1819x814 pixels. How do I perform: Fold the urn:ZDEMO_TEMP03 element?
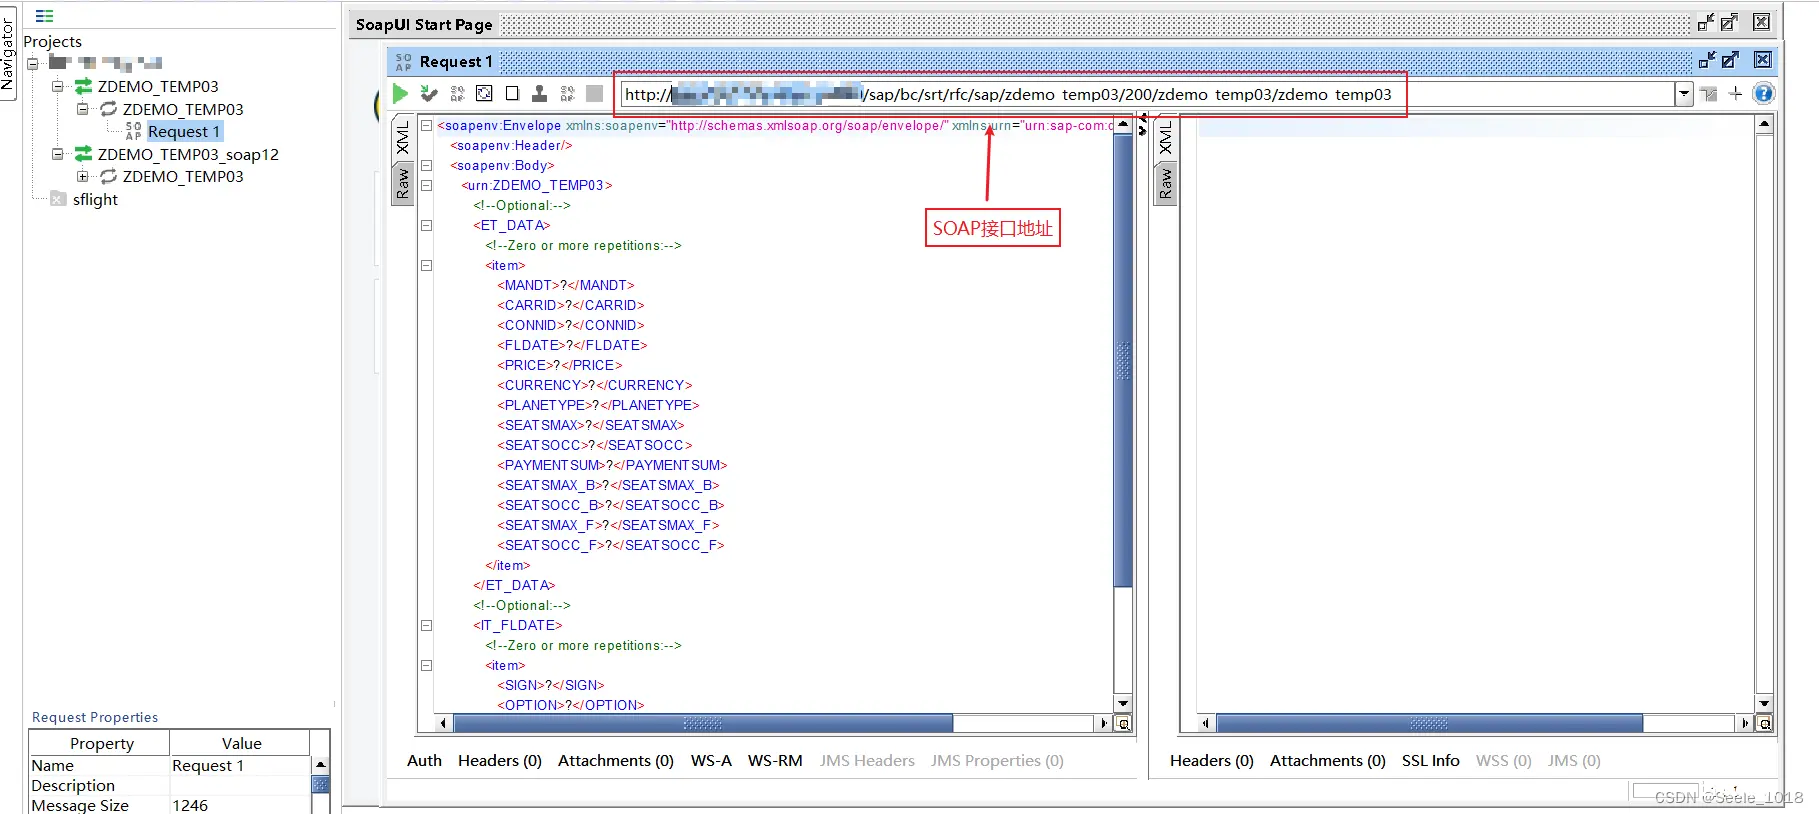(x=426, y=186)
